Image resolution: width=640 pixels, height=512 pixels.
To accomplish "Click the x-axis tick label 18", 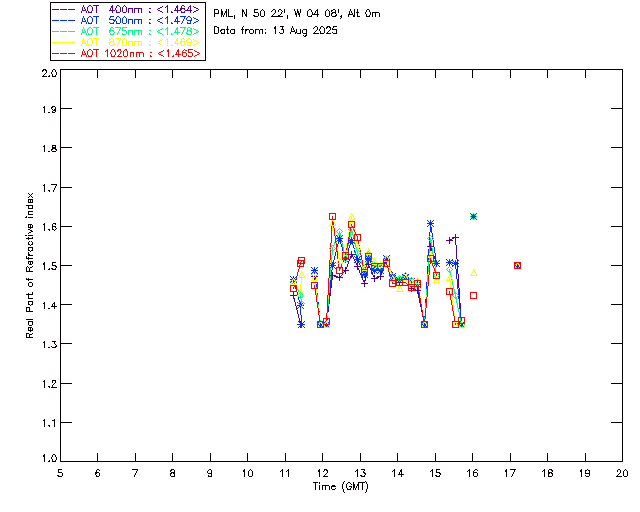I will click(548, 473).
